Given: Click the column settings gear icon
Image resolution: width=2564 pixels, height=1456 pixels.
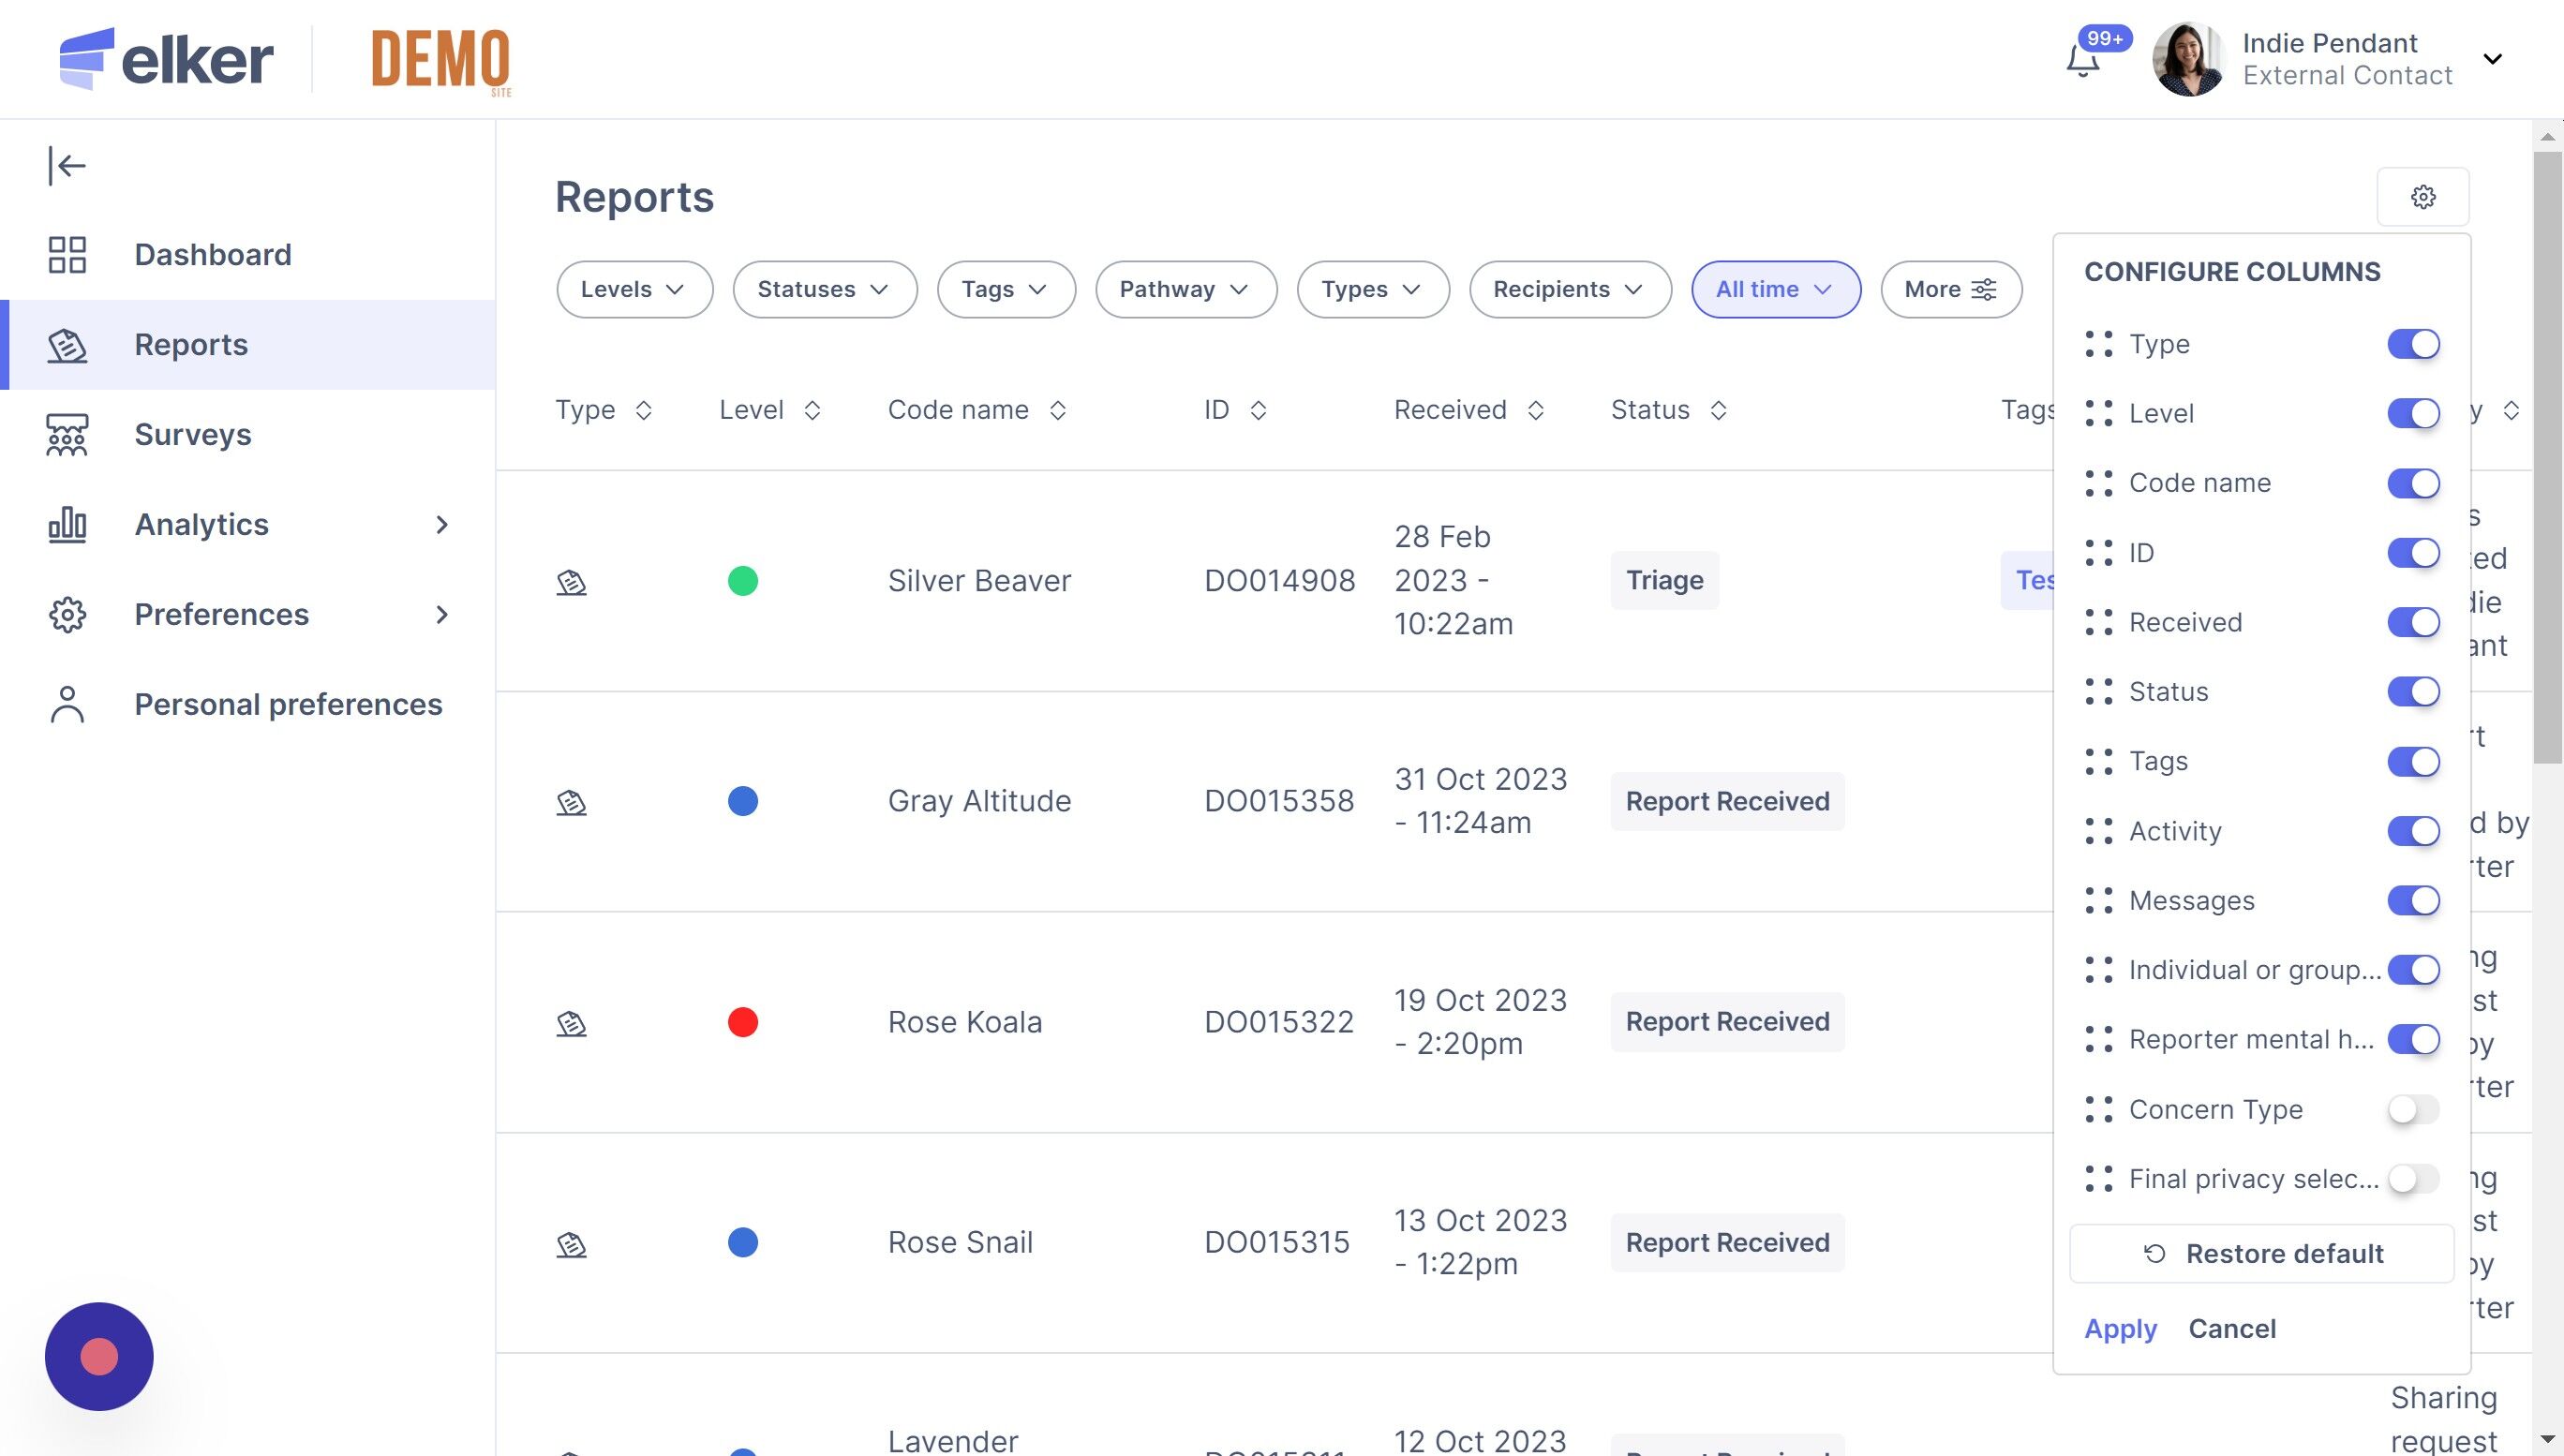Looking at the screenshot, I should [2422, 197].
